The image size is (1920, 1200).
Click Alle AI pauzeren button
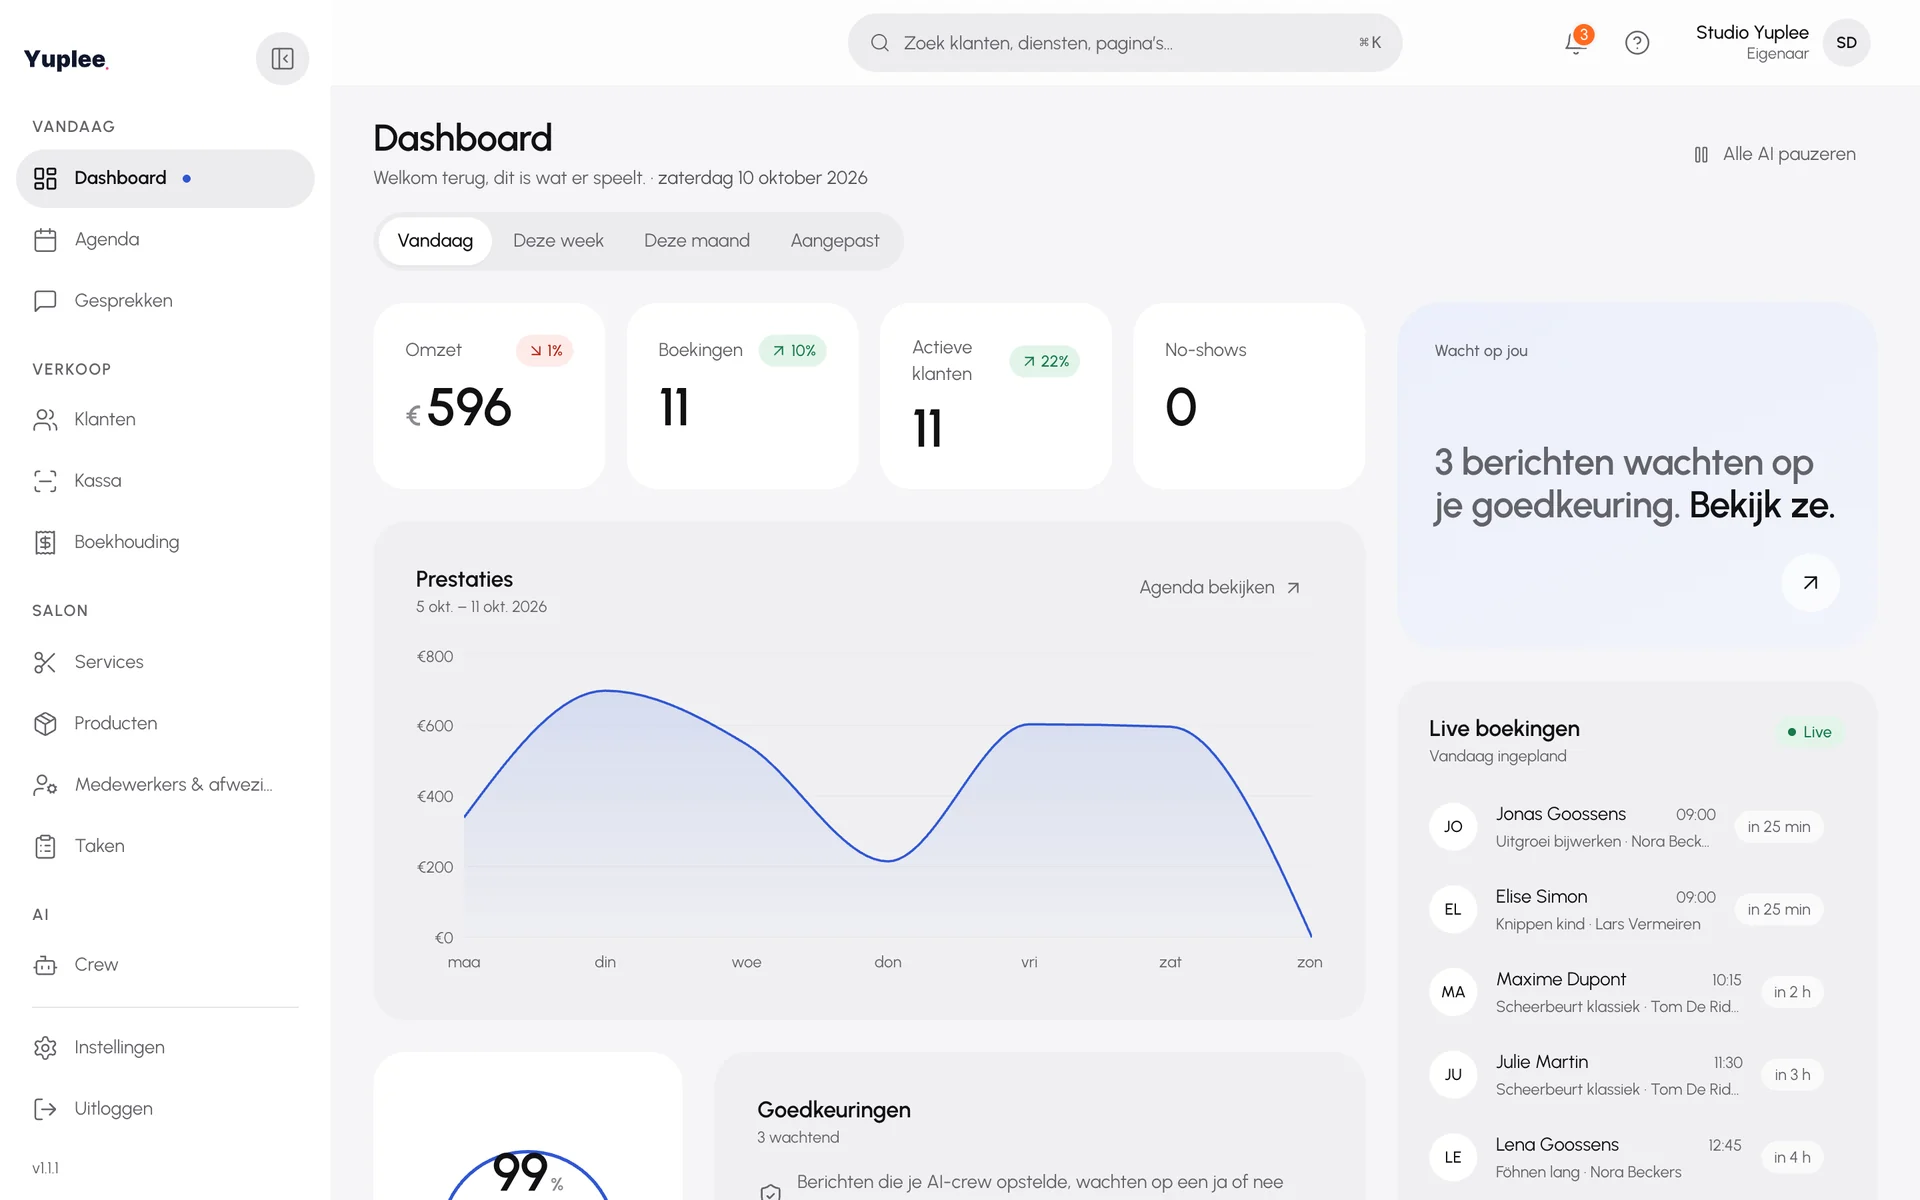click(x=1775, y=154)
